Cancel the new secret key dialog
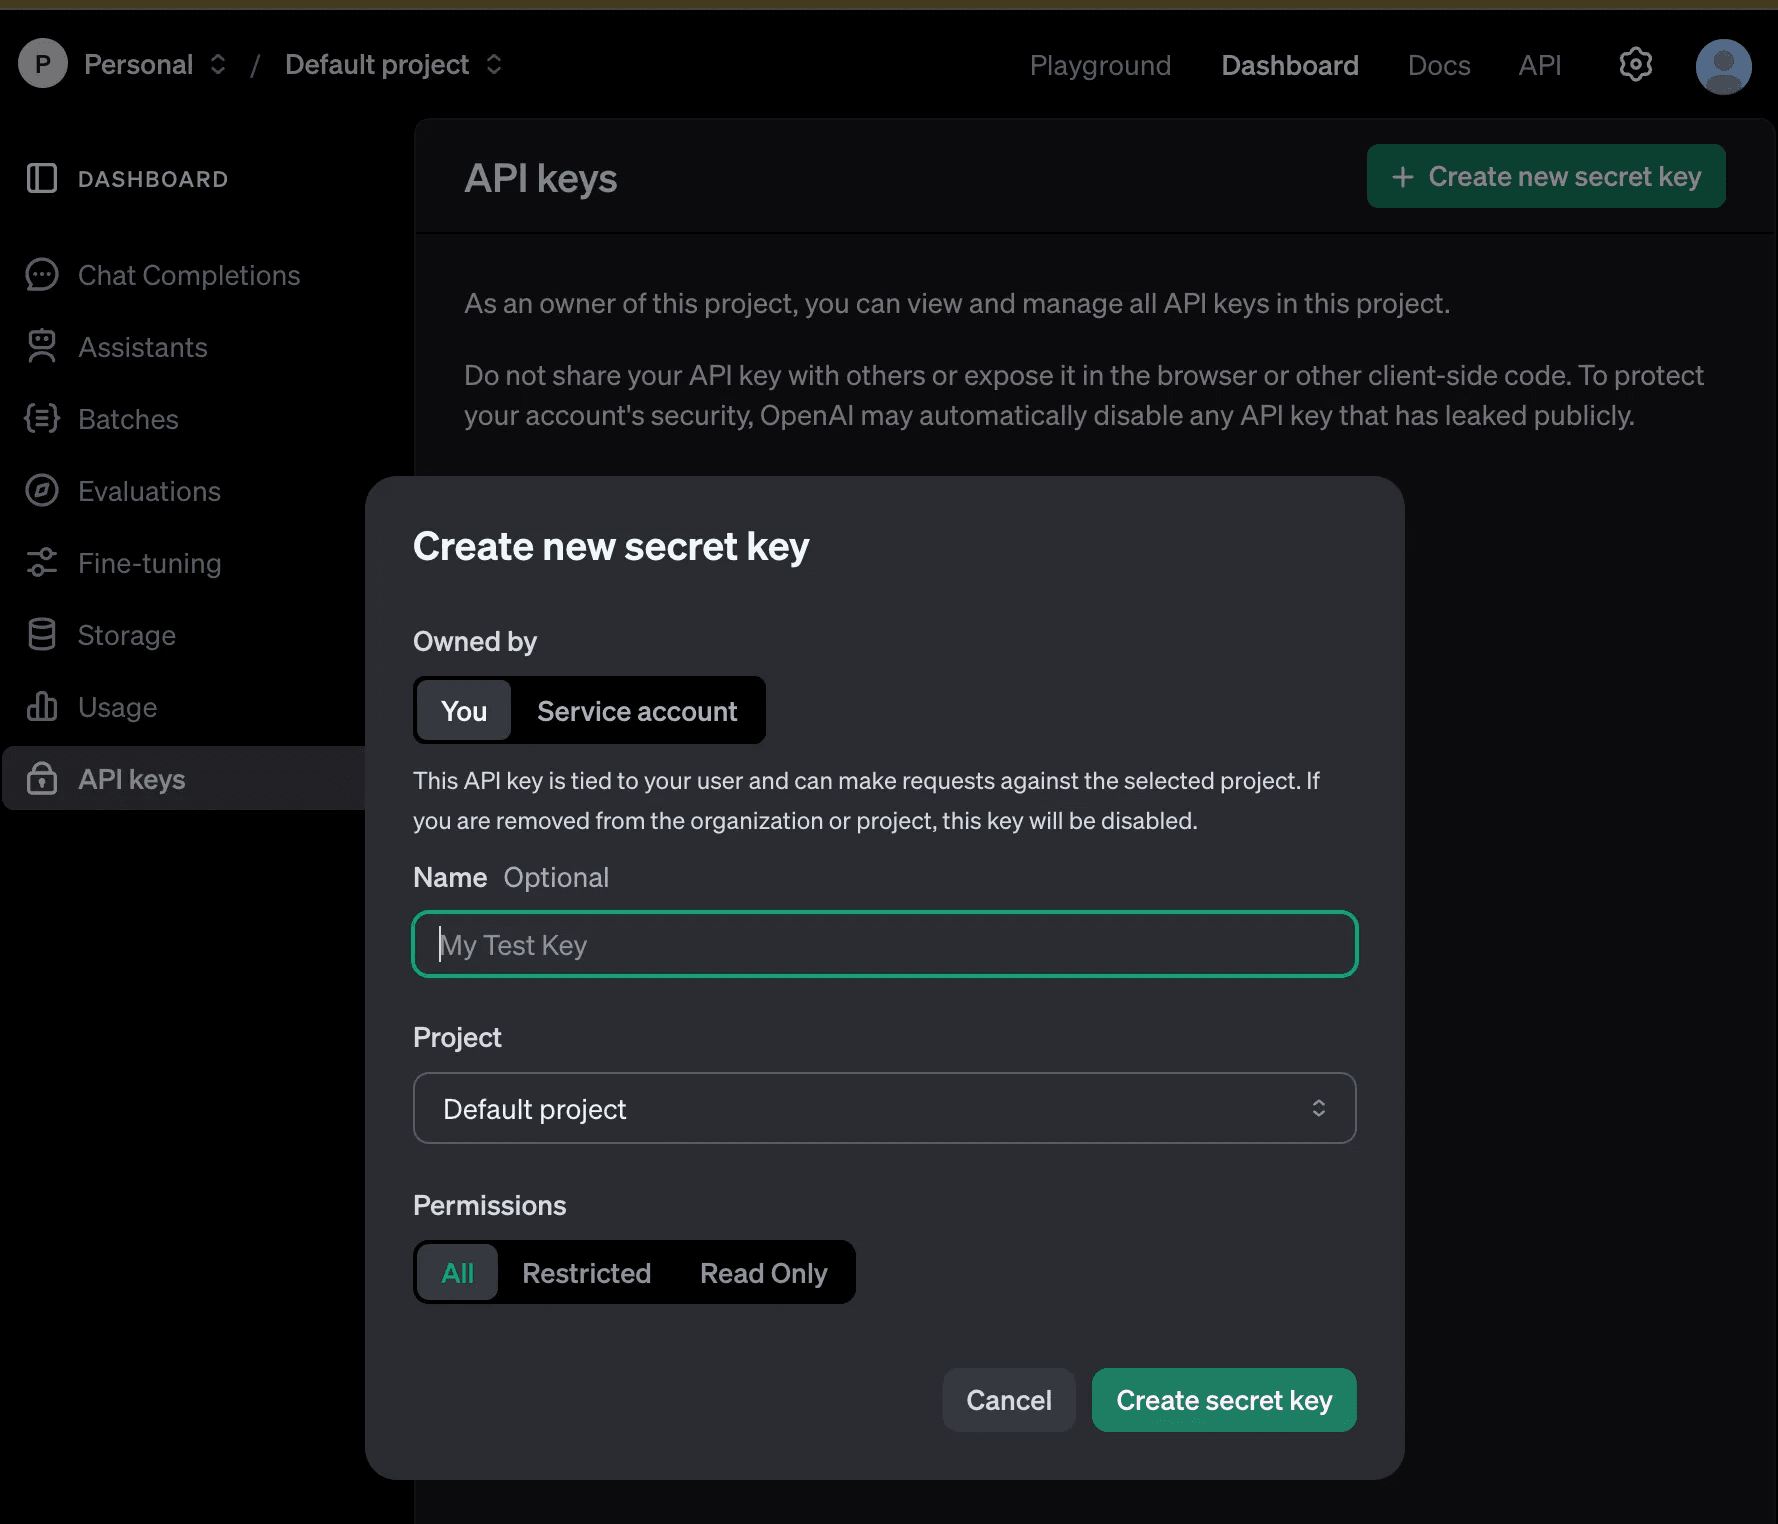The width and height of the screenshot is (1778, 1524). (1008, 1400)
